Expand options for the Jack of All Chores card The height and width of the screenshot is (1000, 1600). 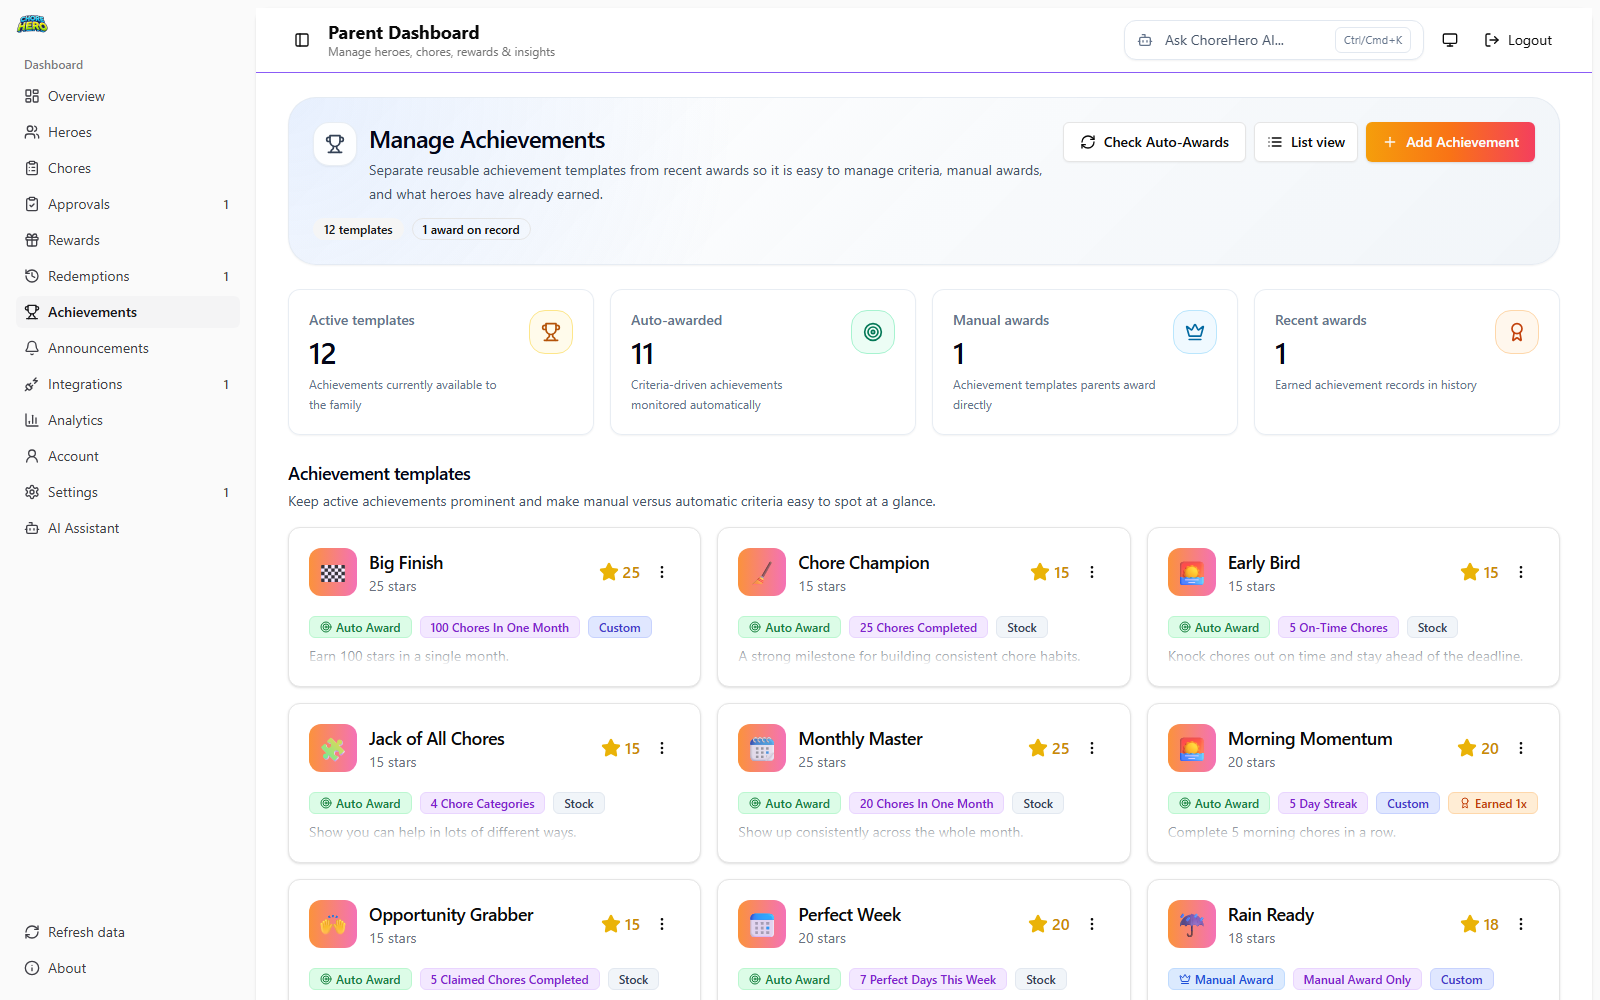point(662,747)
